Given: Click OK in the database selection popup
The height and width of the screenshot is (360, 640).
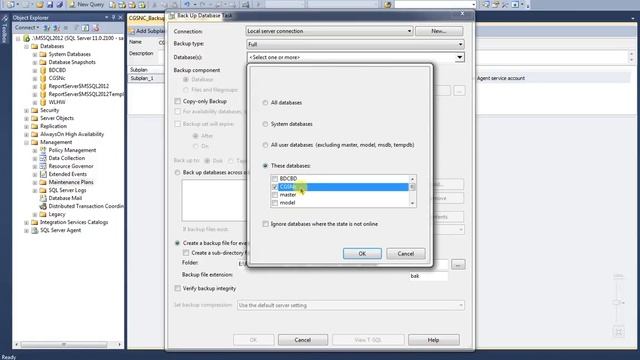Looking at the screenshot, I should 362,253.
